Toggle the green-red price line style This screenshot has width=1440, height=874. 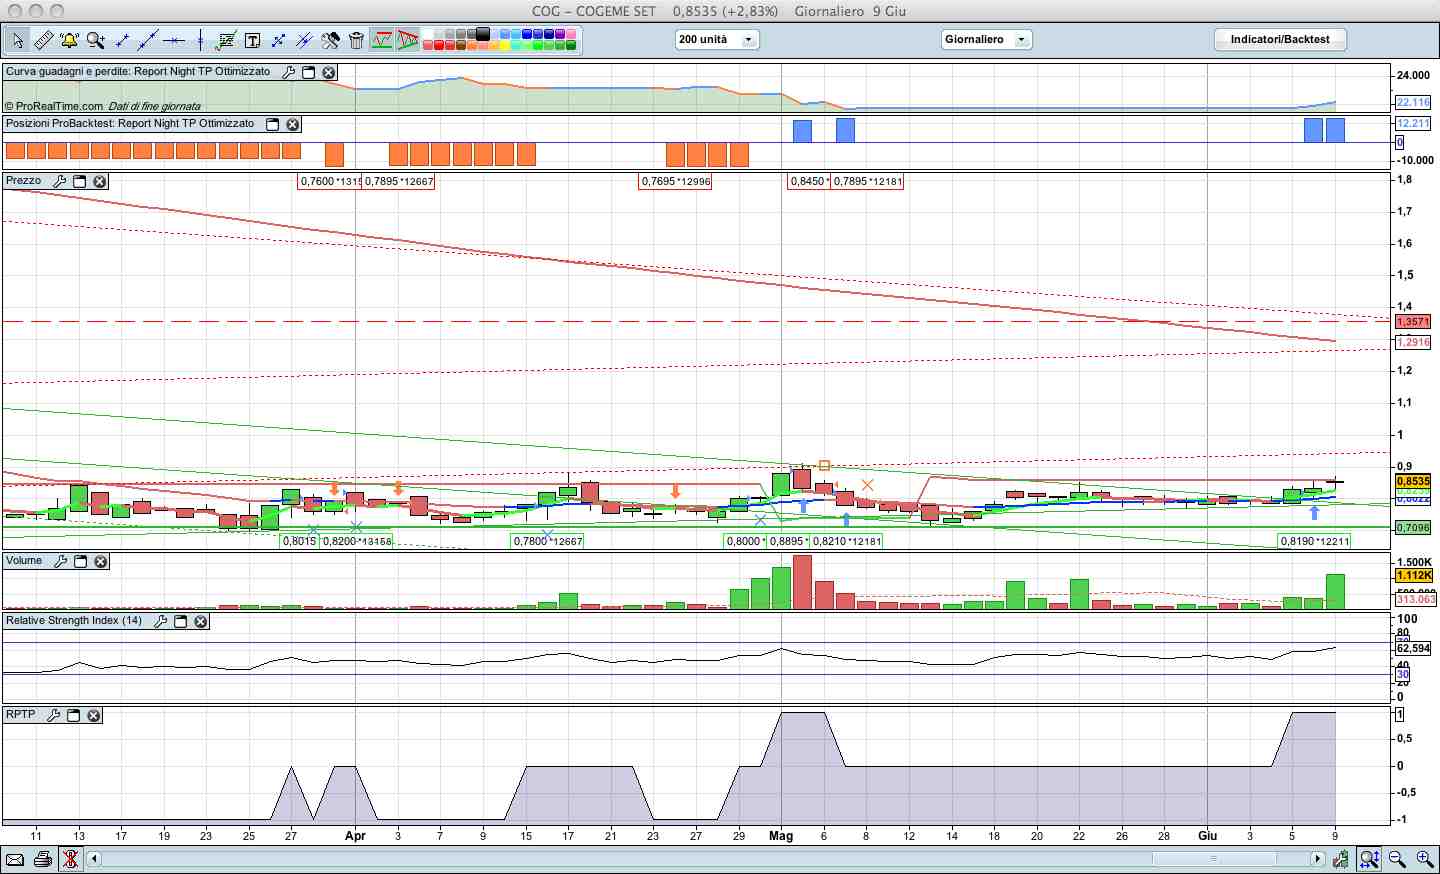[x=382, y=40]
